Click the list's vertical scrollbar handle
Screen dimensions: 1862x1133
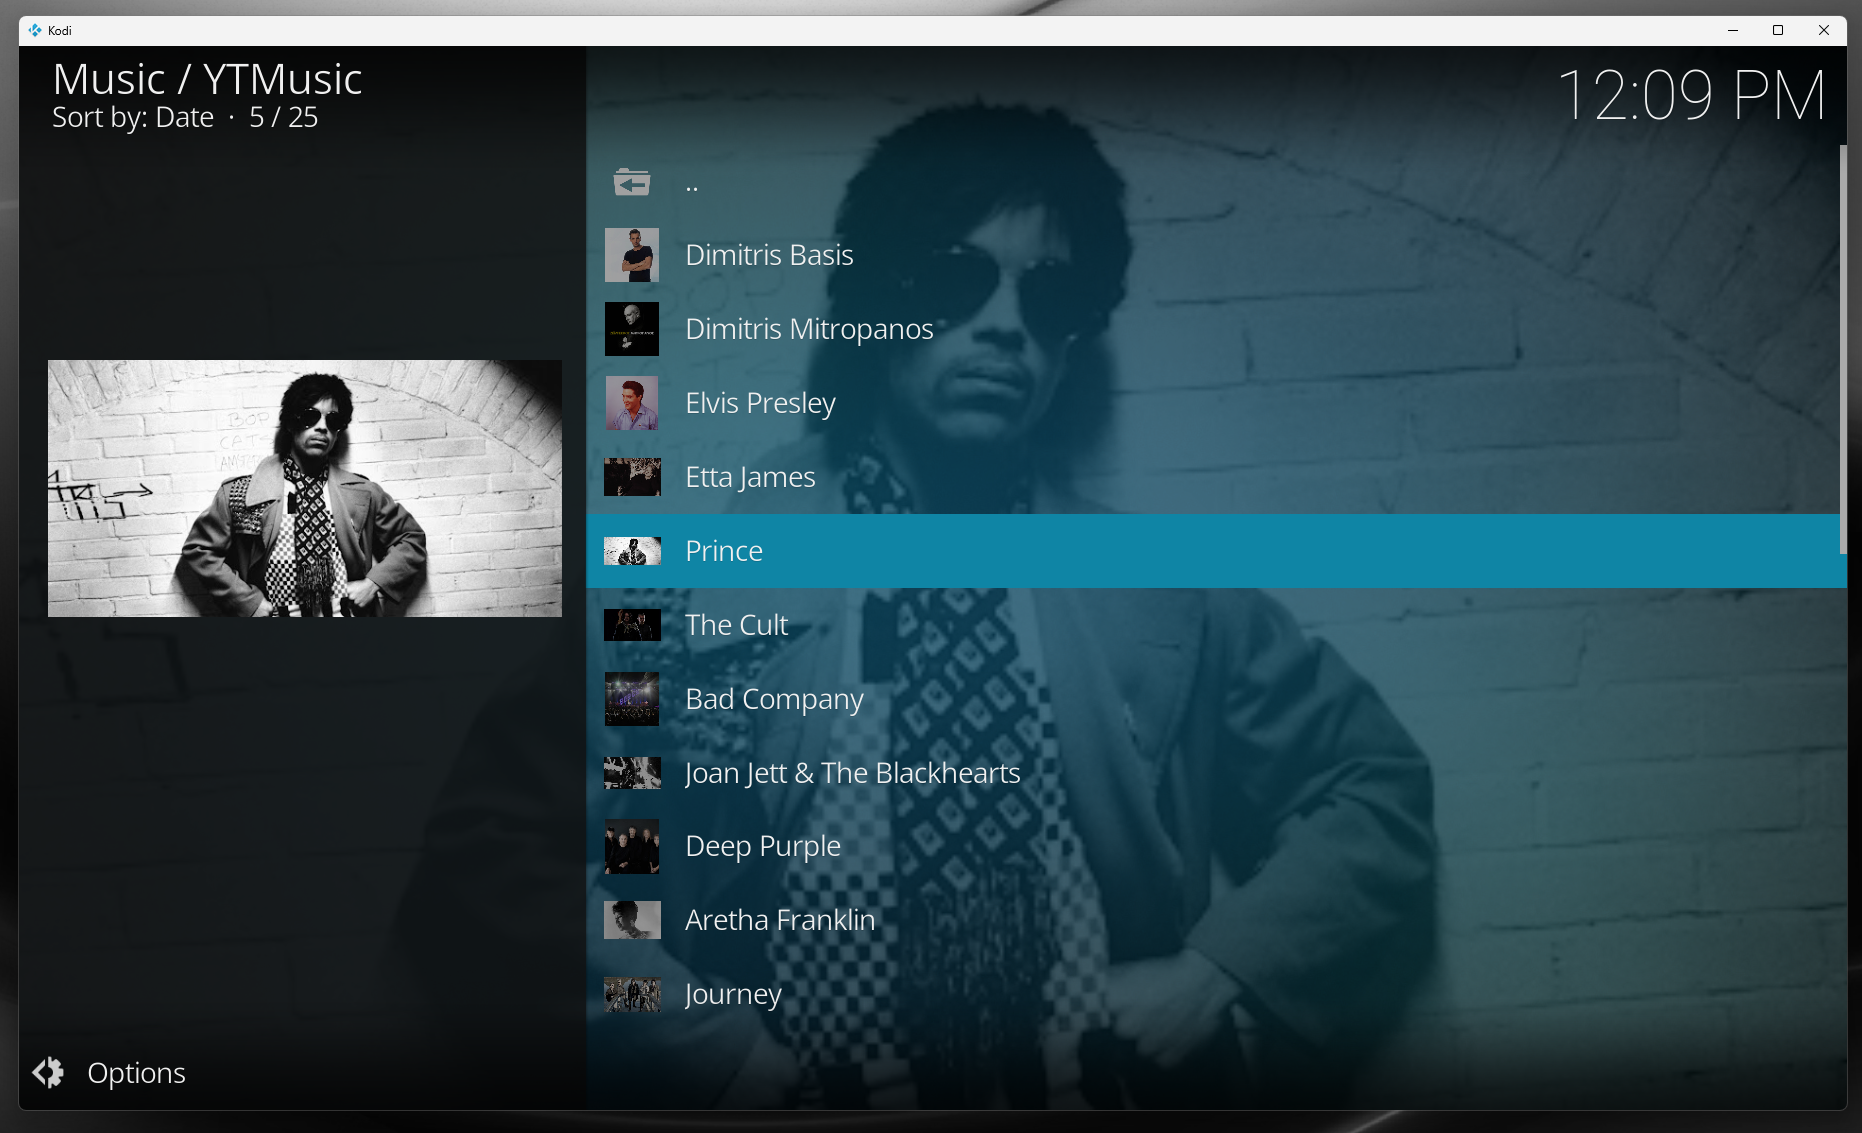click(1843, 350)
